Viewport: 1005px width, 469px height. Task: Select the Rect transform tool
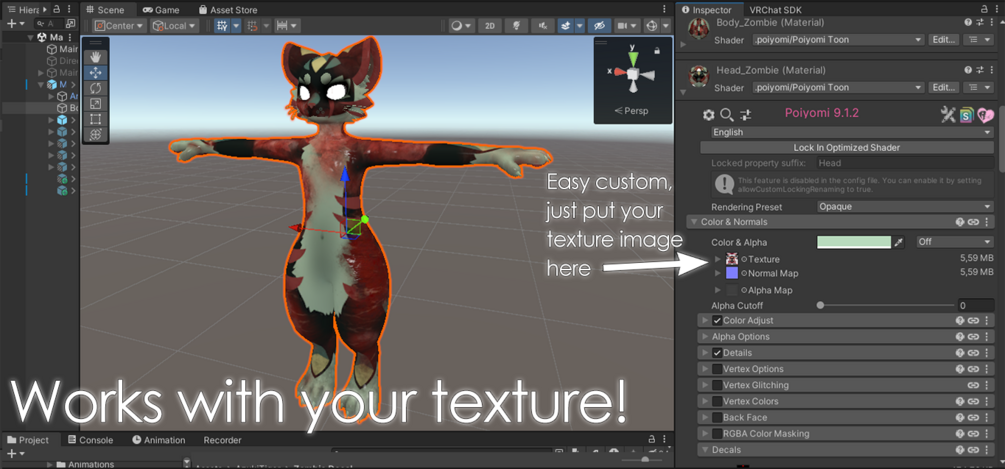[96, 119]
